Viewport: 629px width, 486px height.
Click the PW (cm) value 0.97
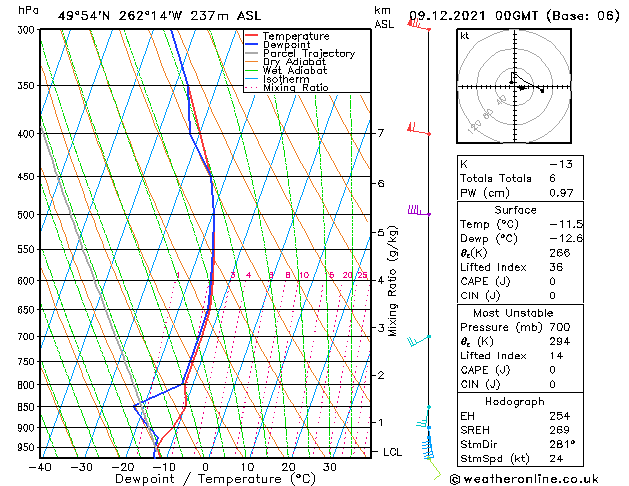(561, 193)
